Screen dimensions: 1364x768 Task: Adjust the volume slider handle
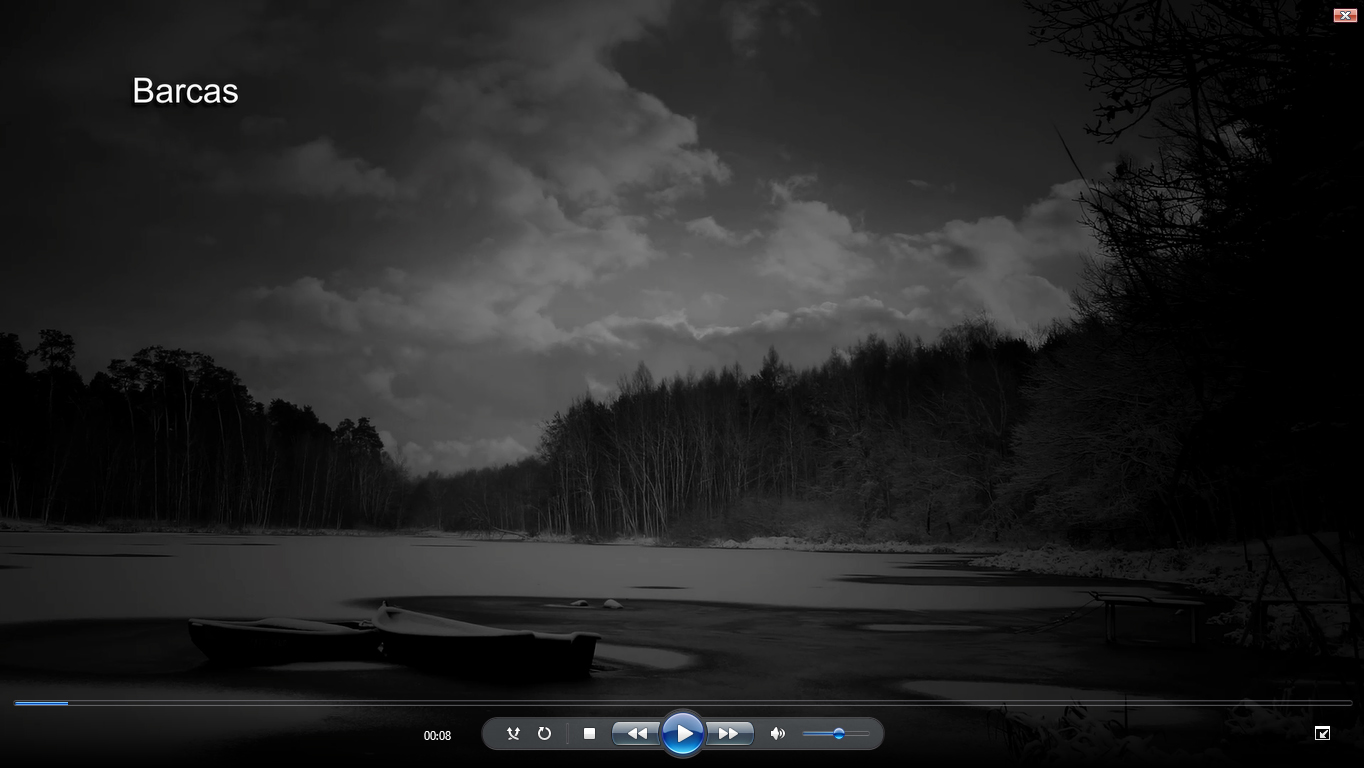[x=839, y=734]
